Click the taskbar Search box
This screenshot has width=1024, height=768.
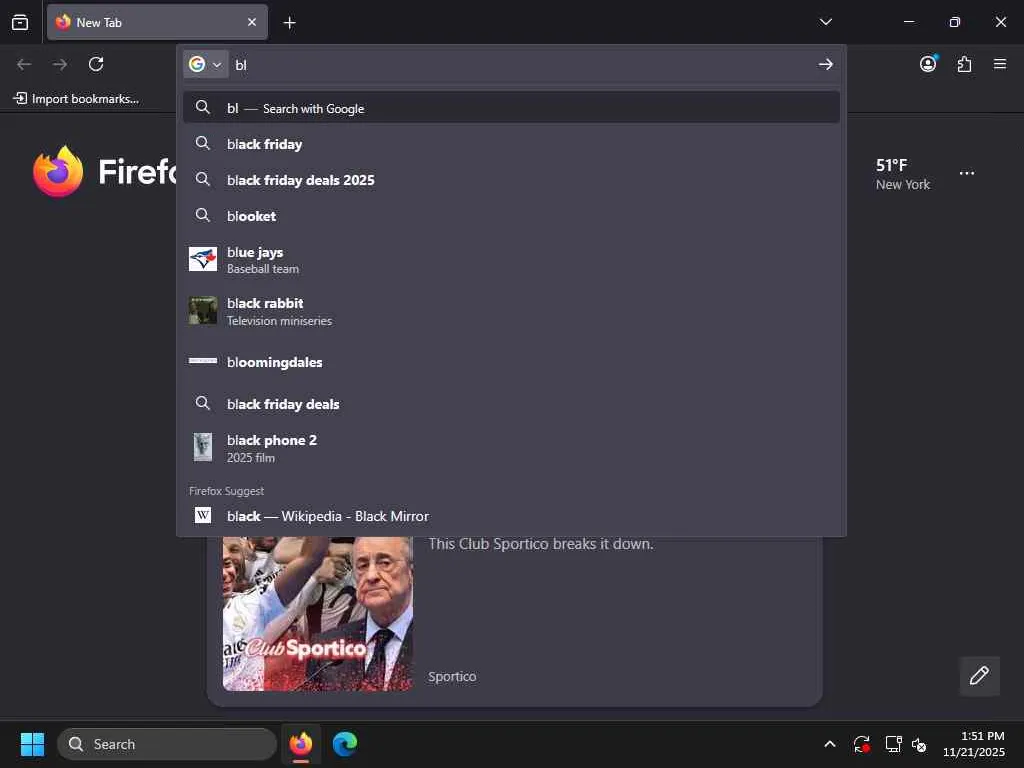167,744
